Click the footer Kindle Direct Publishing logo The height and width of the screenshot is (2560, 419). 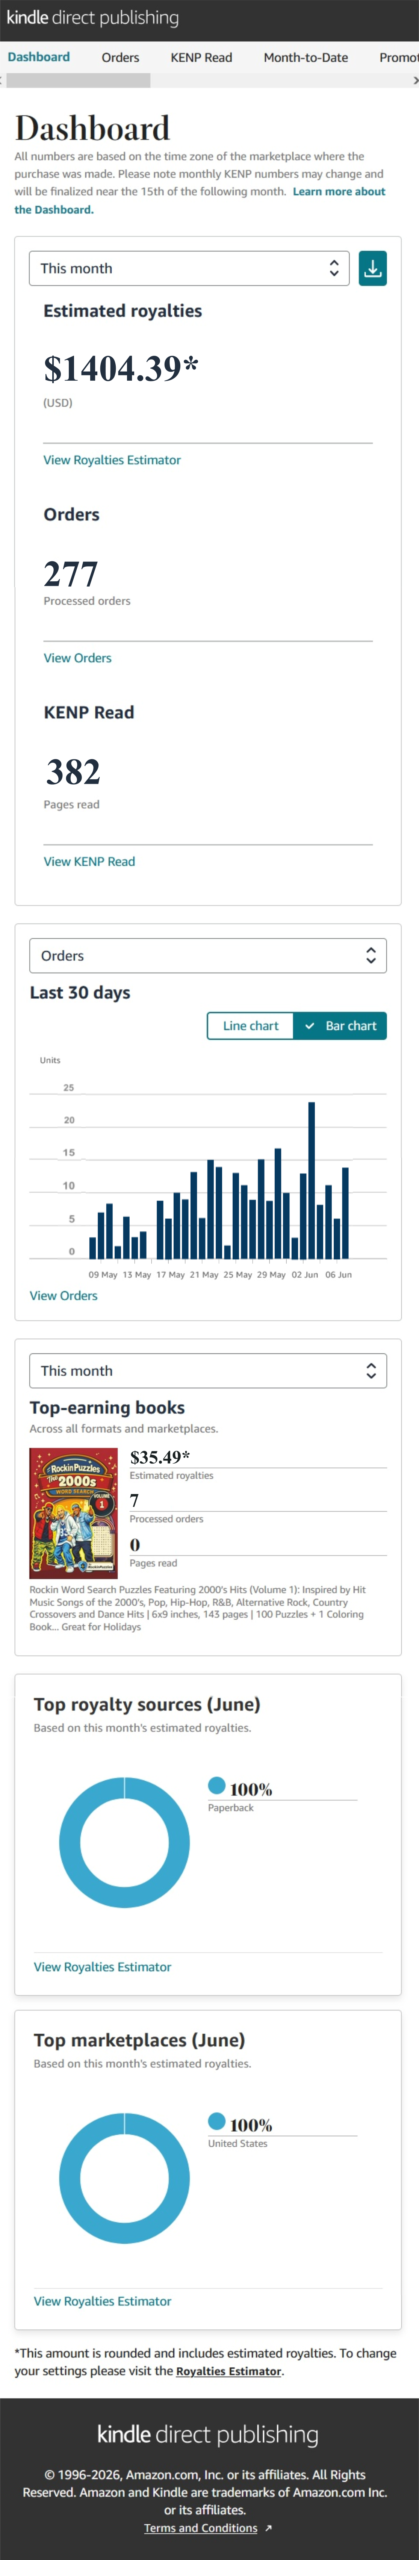tap(208, 2435)
